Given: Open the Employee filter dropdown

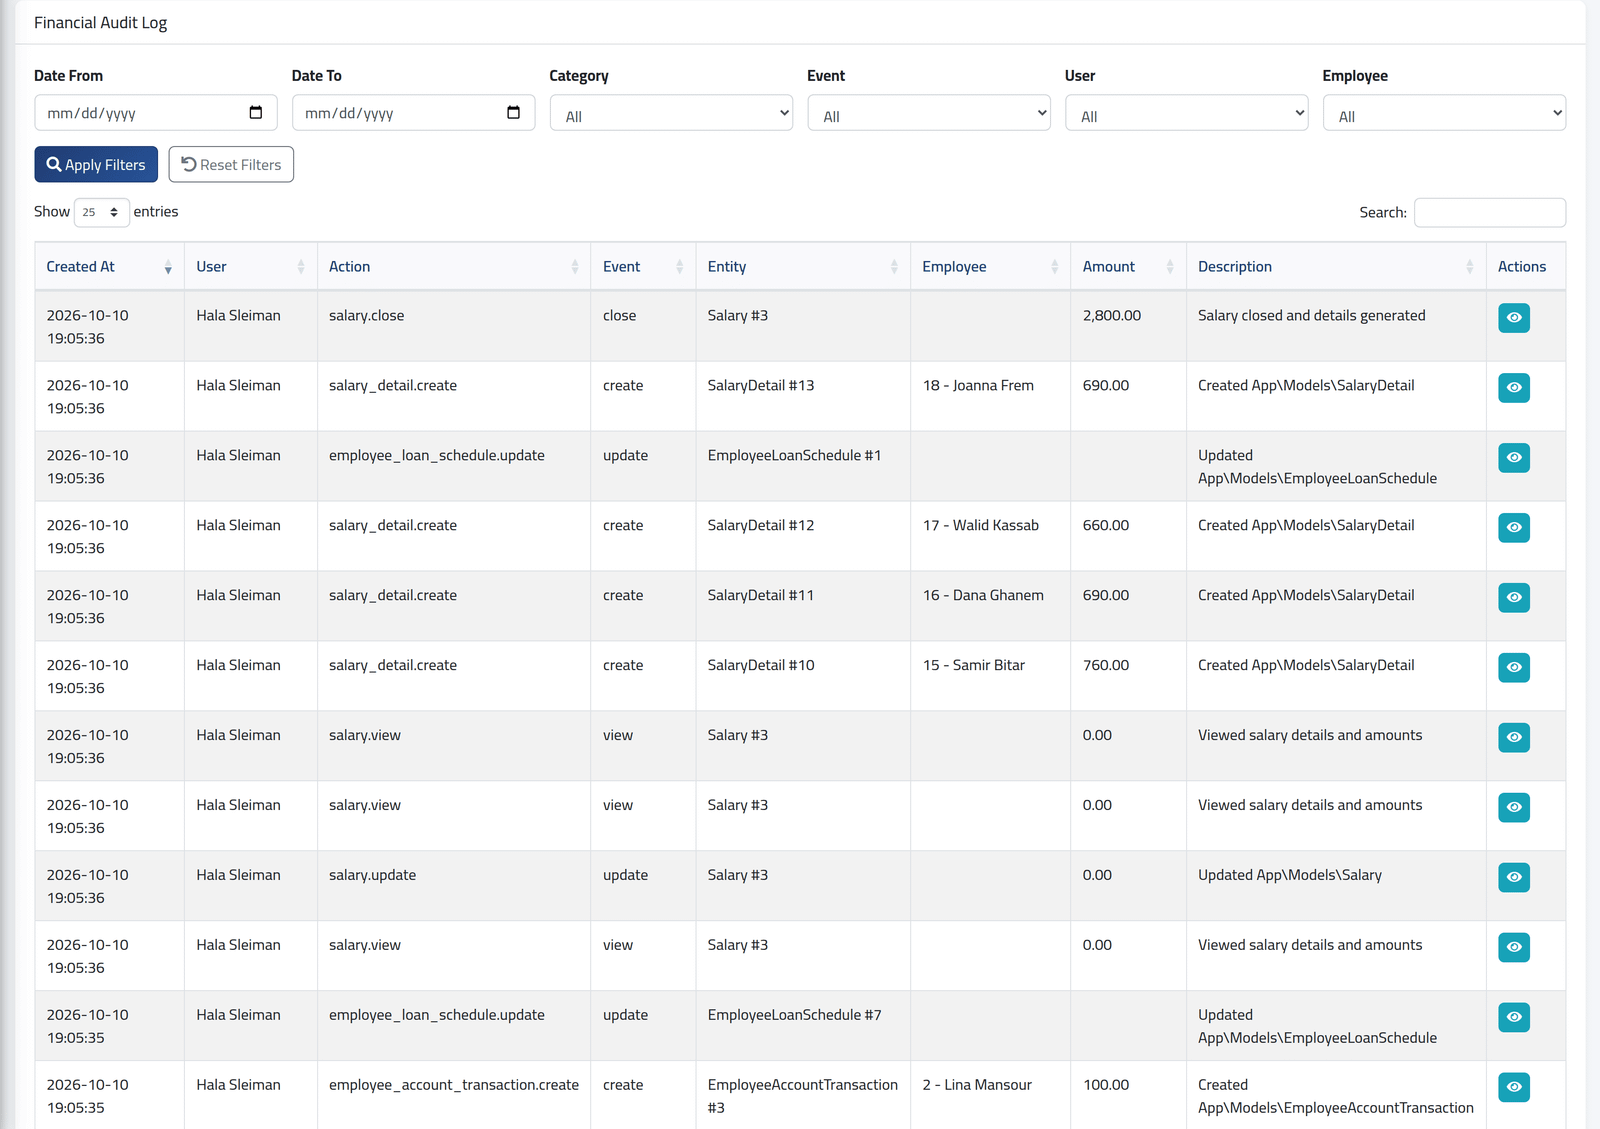Looking at the screenshot, I should tap(1444, 113).
